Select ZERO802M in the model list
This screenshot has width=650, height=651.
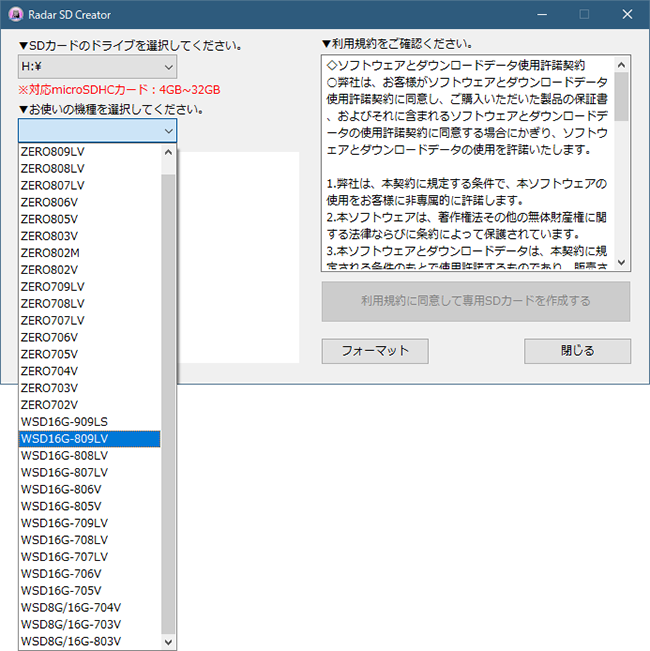click(x=89, y=253)
